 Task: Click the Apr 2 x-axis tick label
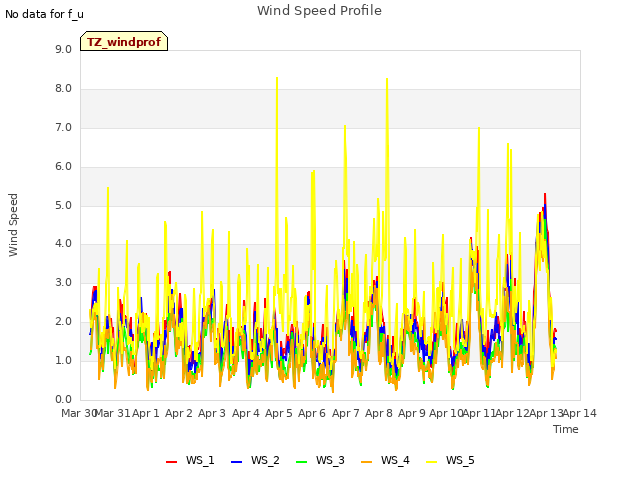(x=179, y=413)
